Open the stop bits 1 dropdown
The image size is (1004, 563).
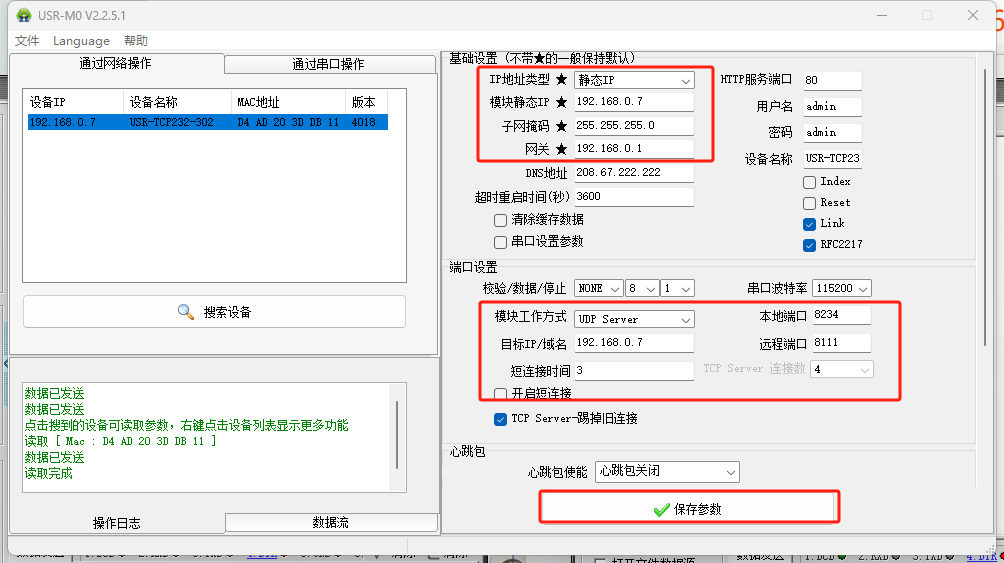click(x=677, y=288)
